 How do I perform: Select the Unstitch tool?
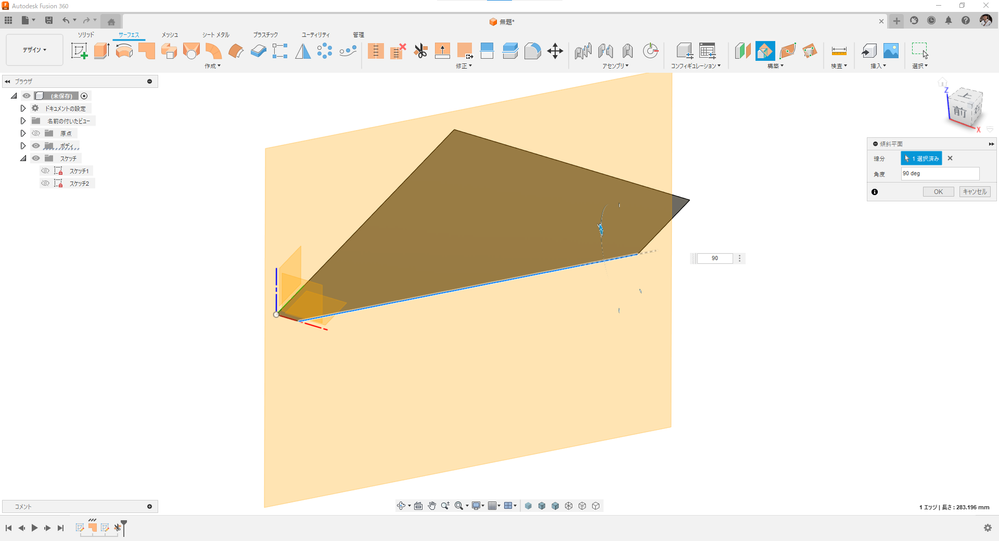click(x=398, y=51)
